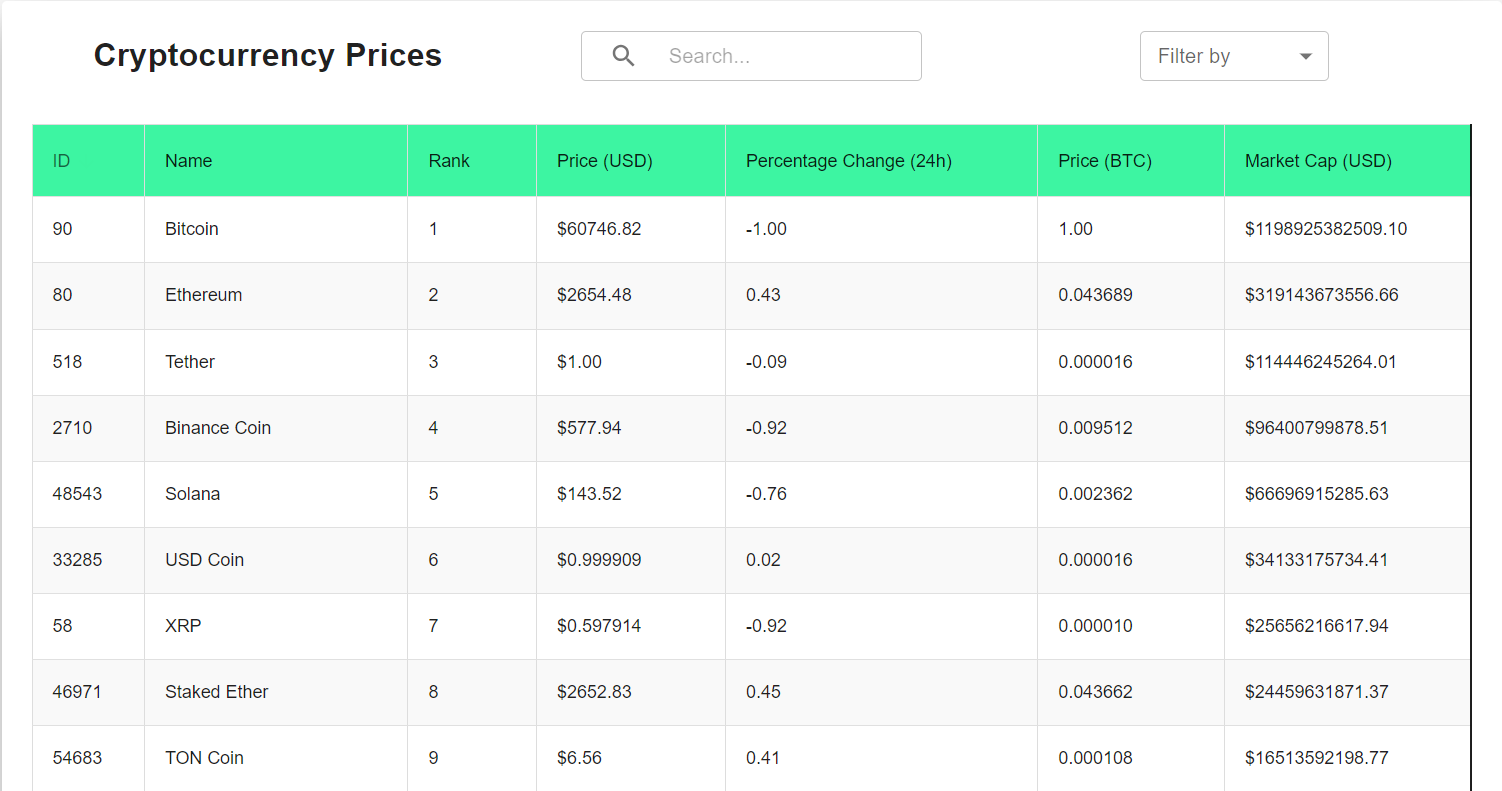Select the Bitcoin name cell
Viewport: 1502px width, 791px height.
pos(276,229)
